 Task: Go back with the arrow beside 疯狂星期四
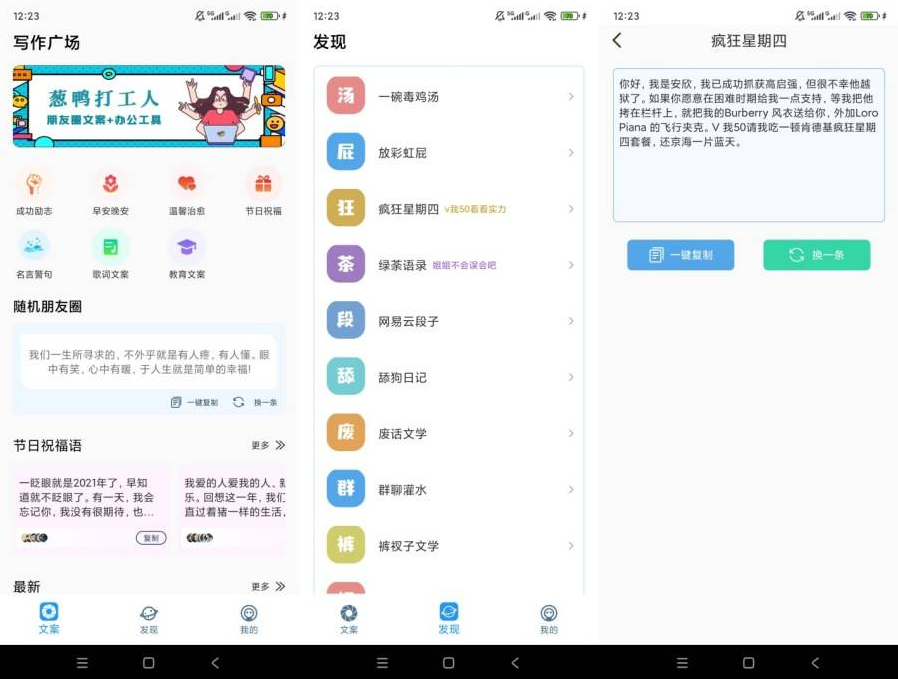tap(617, 40)
